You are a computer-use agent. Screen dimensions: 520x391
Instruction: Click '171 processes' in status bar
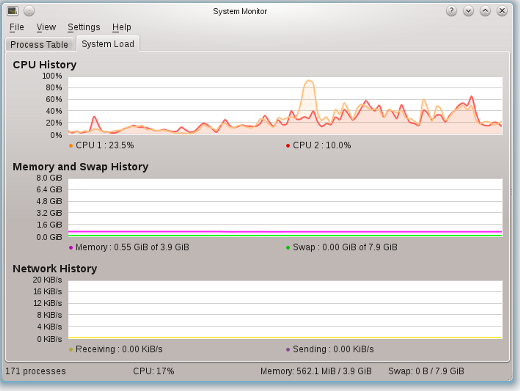point(36,371)
